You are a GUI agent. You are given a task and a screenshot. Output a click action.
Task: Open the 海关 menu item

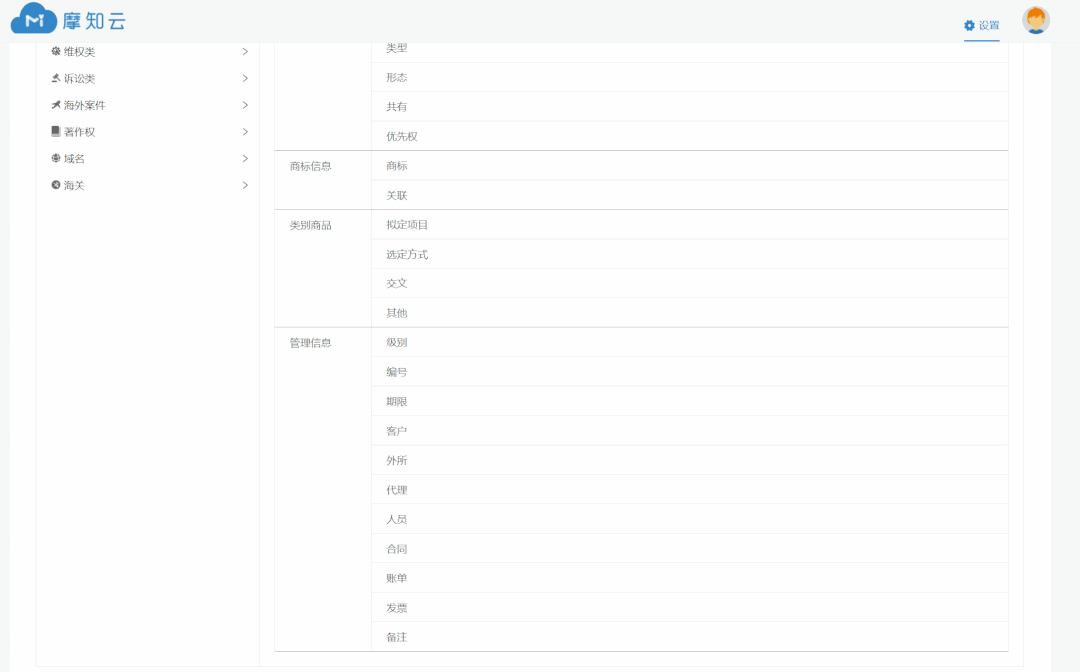pyautogui.click(x=149, y=185)
